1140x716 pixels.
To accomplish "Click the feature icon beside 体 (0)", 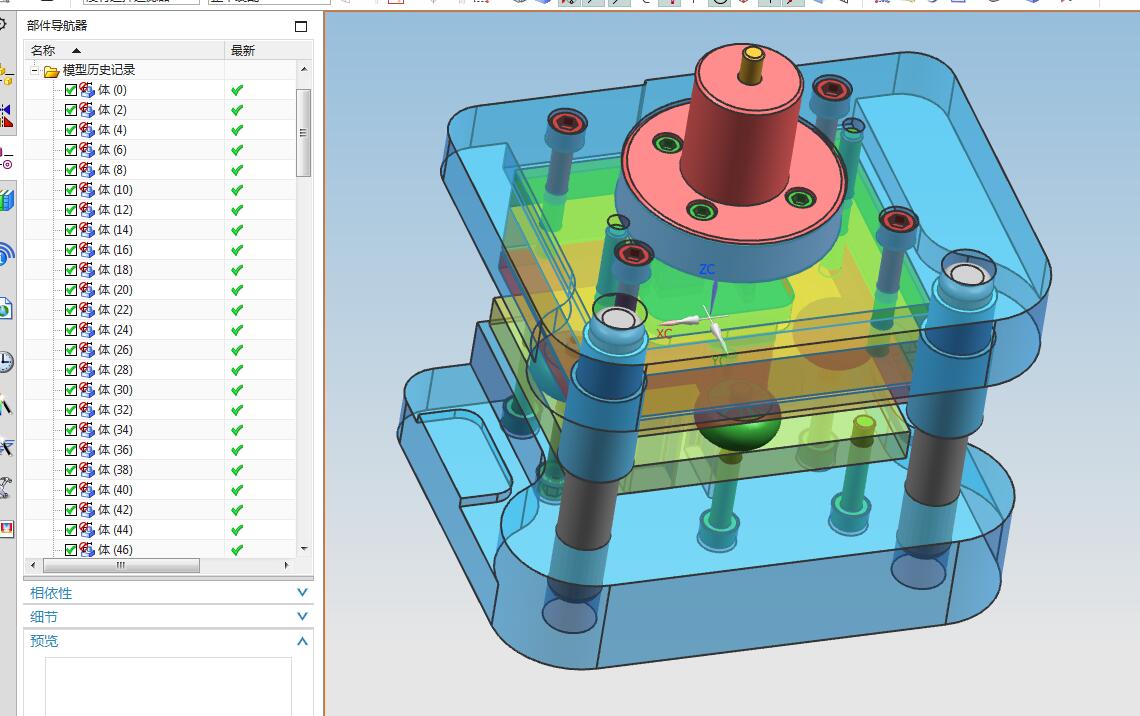I will pos(87,90).
